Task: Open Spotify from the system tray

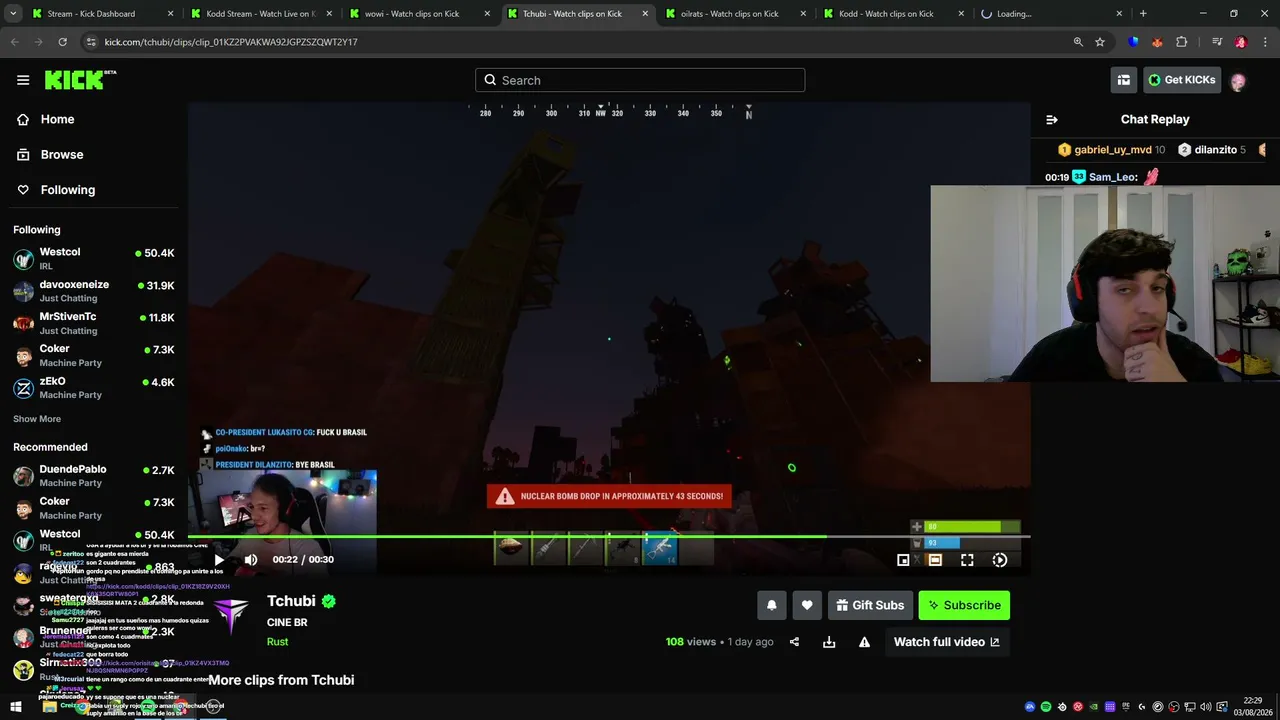Action: point(1046,707)
